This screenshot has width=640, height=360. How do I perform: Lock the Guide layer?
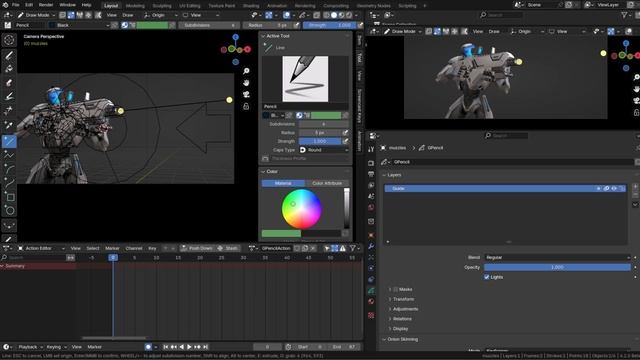[x=622, y=189]
